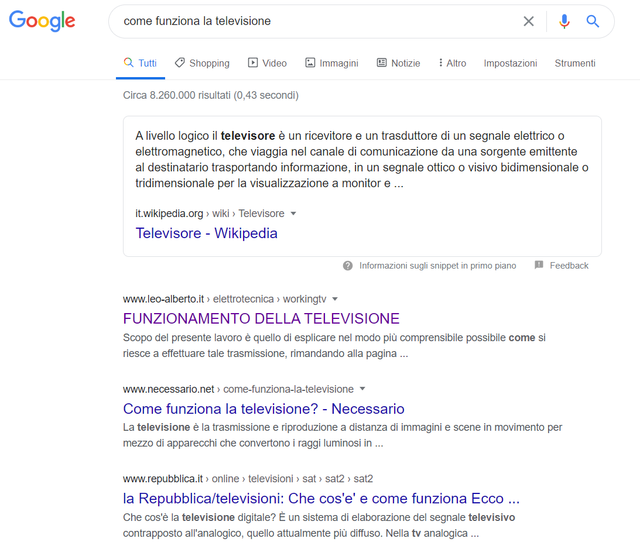Image resolution: width=640 pixels, height=543 pixels.
Task: Open 'la Repubblica/televisioni' result link
Action: click(321, 498)
